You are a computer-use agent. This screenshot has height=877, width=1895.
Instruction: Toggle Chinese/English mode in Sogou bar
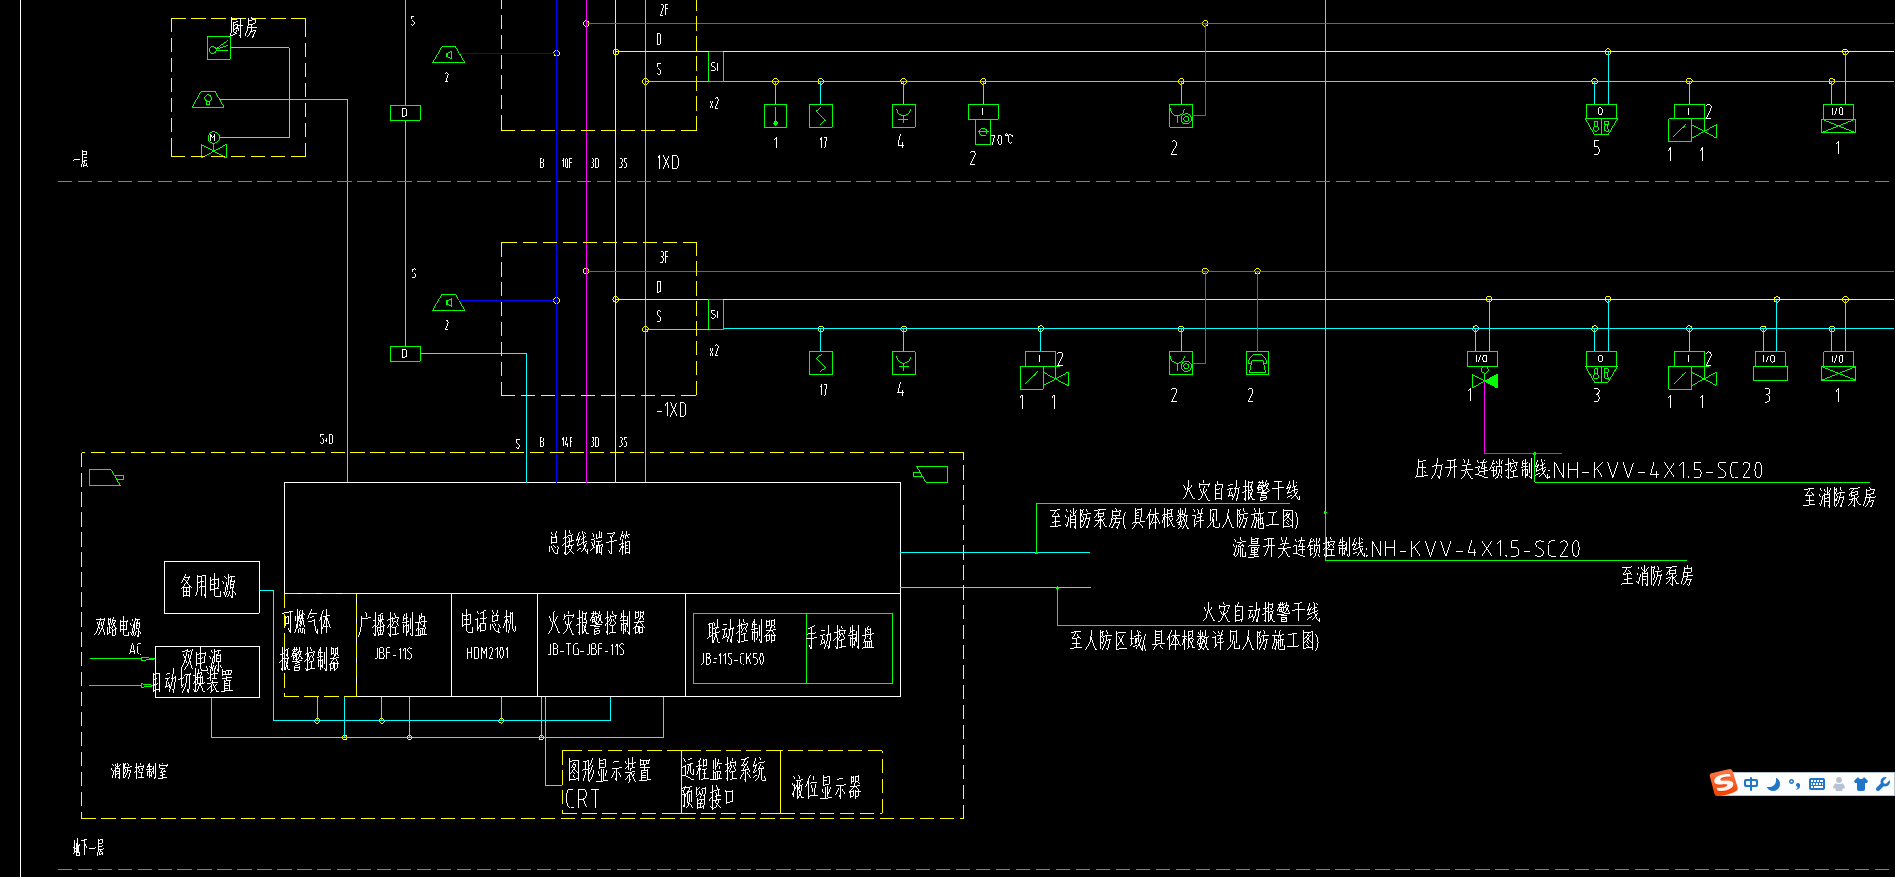[x=1751, y=784]
